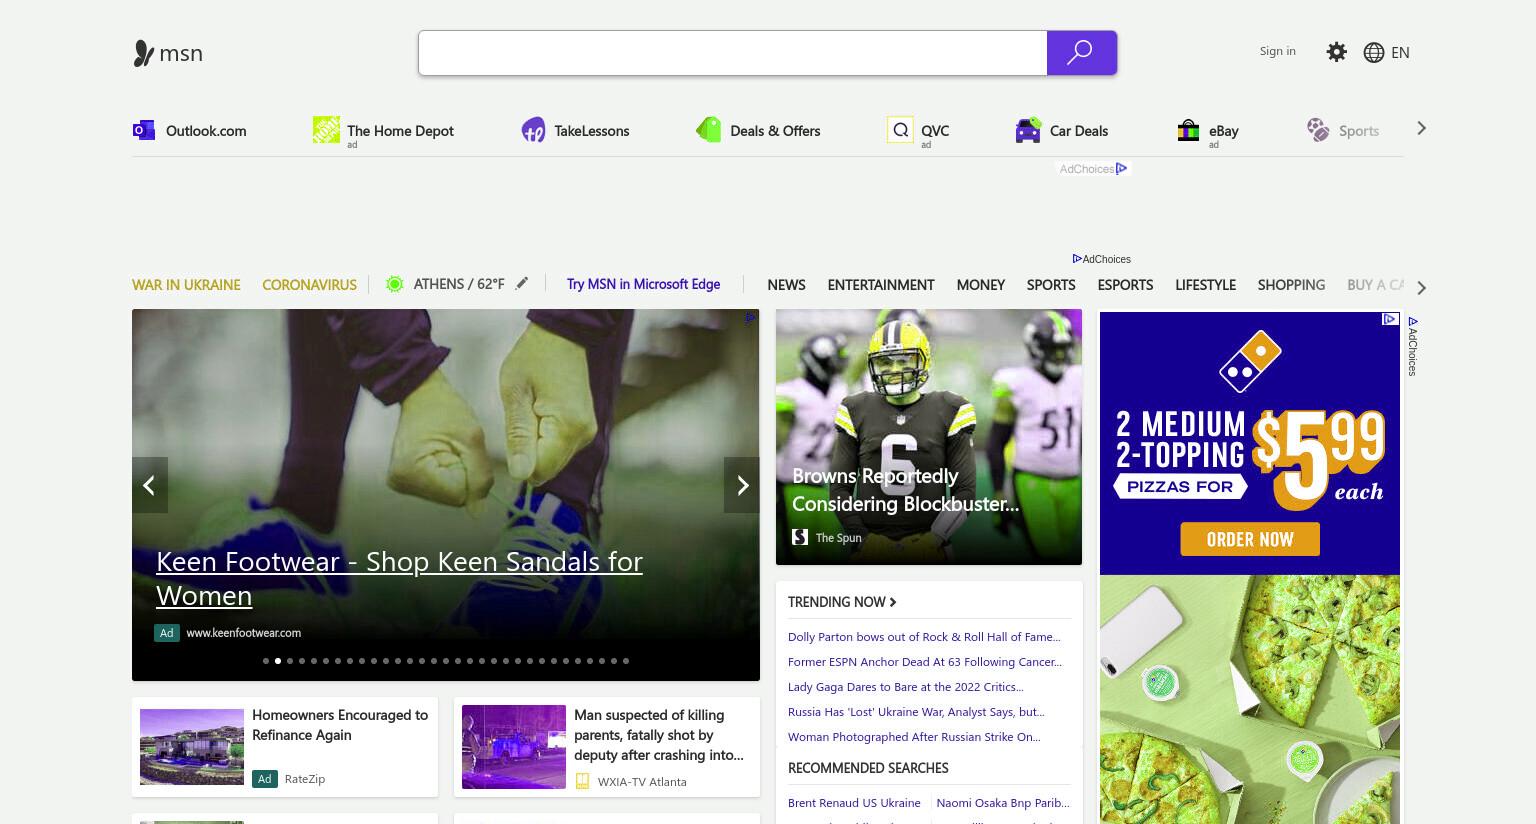
Task: Open the QVC icon shortcut
Action: click(900, 130)
